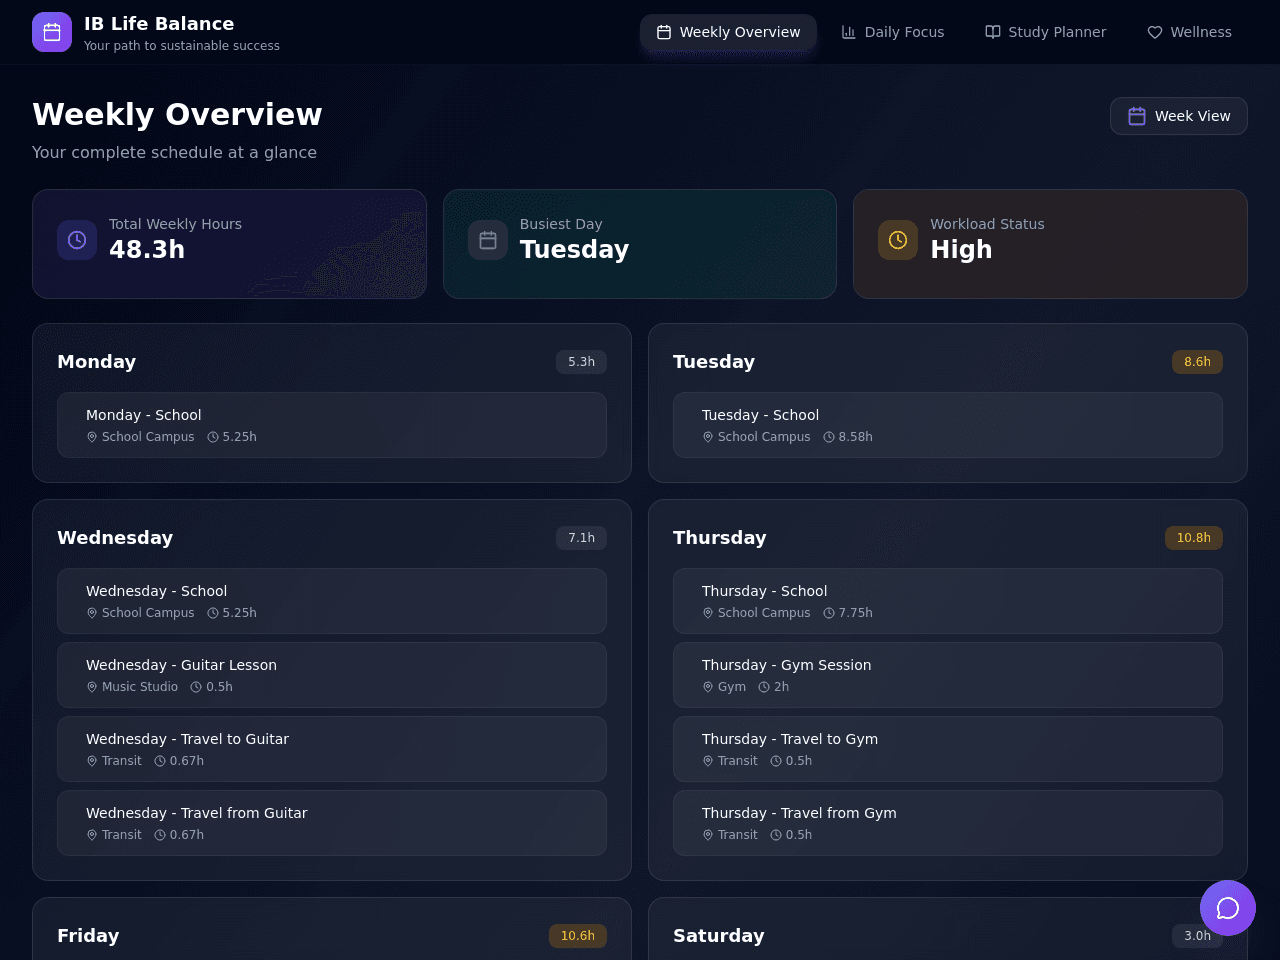Open the Monday - School event card
The width and height of the screenshot is (1280, 960).
[x=332, y=425]
